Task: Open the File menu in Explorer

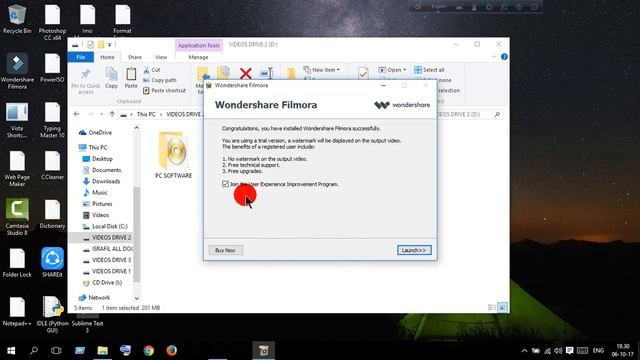Action: 81,57
